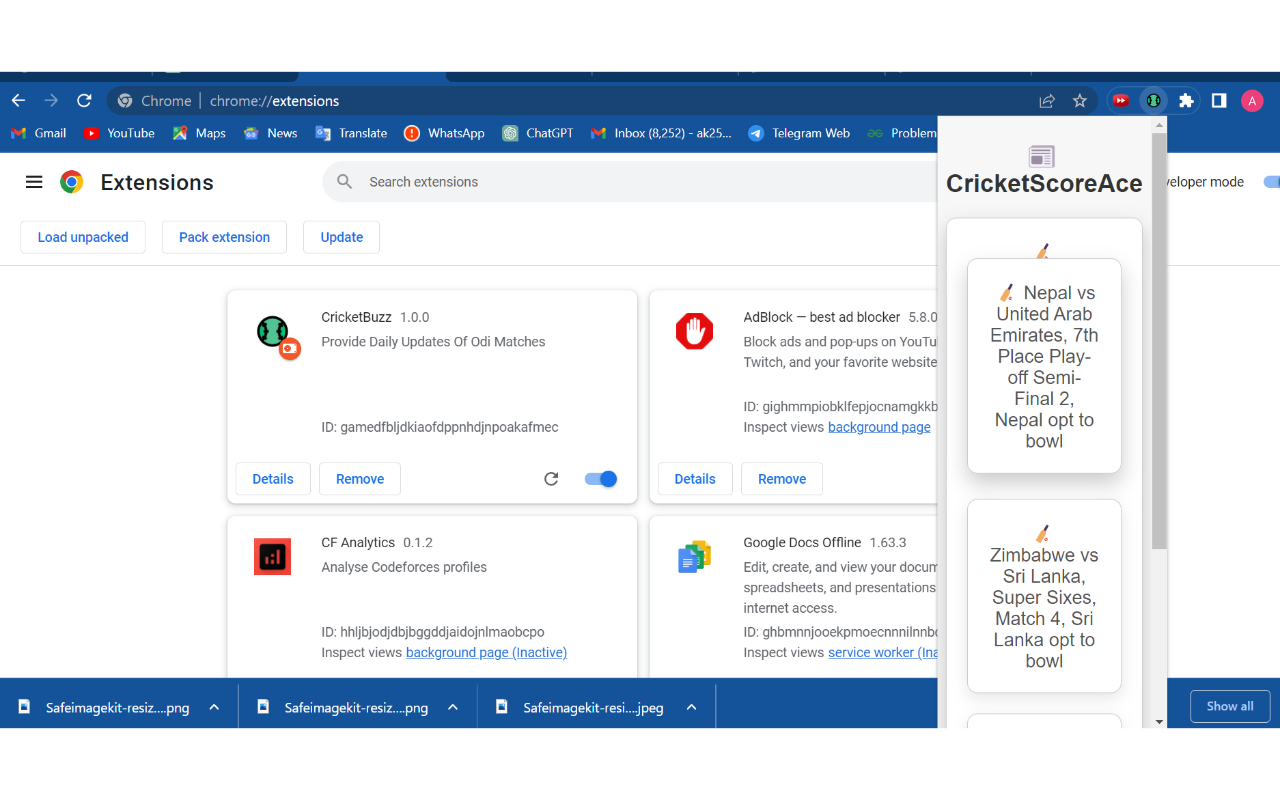Open CricketBuzz Details
This screenshot has height=800, width=1280.
click(273, 479)
